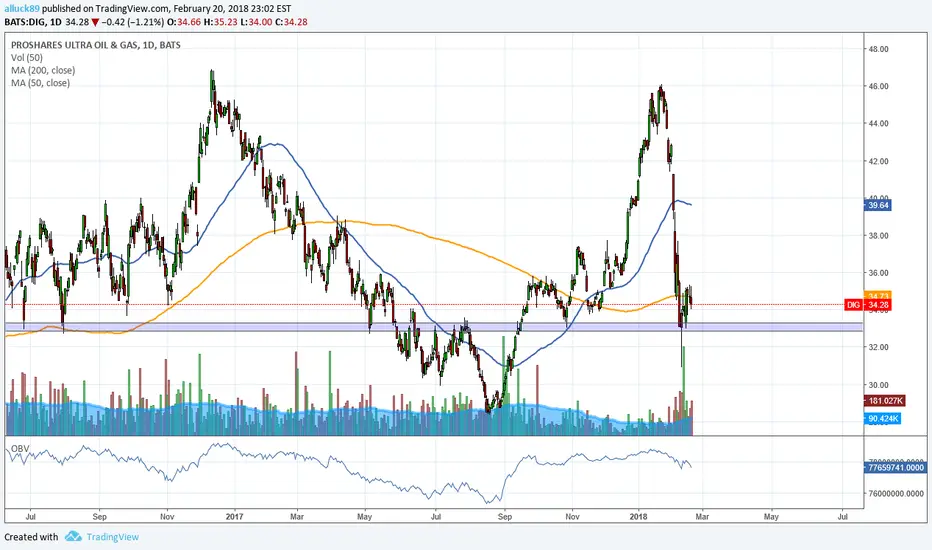Click the 46.00 price axis label
The width and height of the screenshot is (932, 550).
coord(879,86)
